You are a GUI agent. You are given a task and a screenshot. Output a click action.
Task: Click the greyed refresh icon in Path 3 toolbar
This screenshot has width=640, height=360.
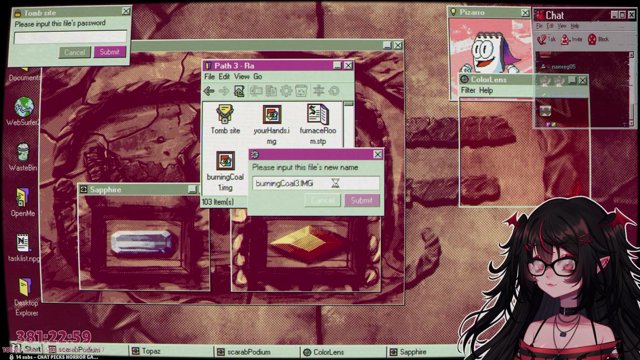point(334,91)
